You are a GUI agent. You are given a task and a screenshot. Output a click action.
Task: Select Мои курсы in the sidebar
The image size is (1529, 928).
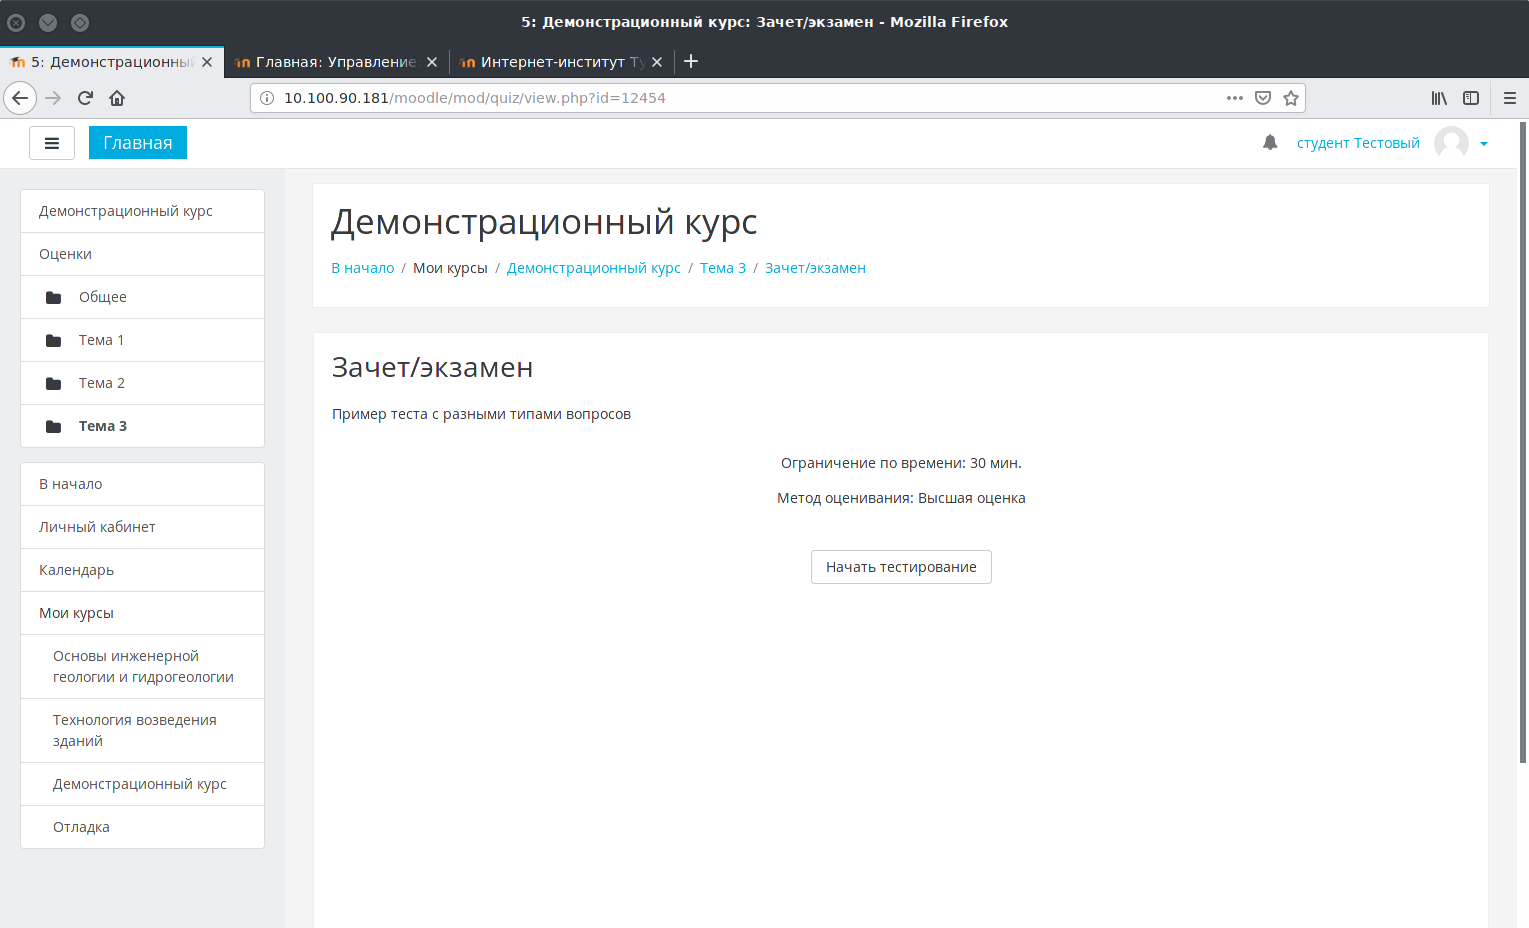point(142,613)
